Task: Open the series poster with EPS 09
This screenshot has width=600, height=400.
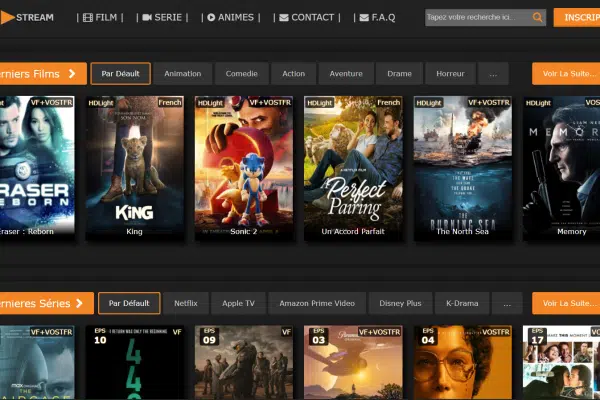Action: coord(244,362)
